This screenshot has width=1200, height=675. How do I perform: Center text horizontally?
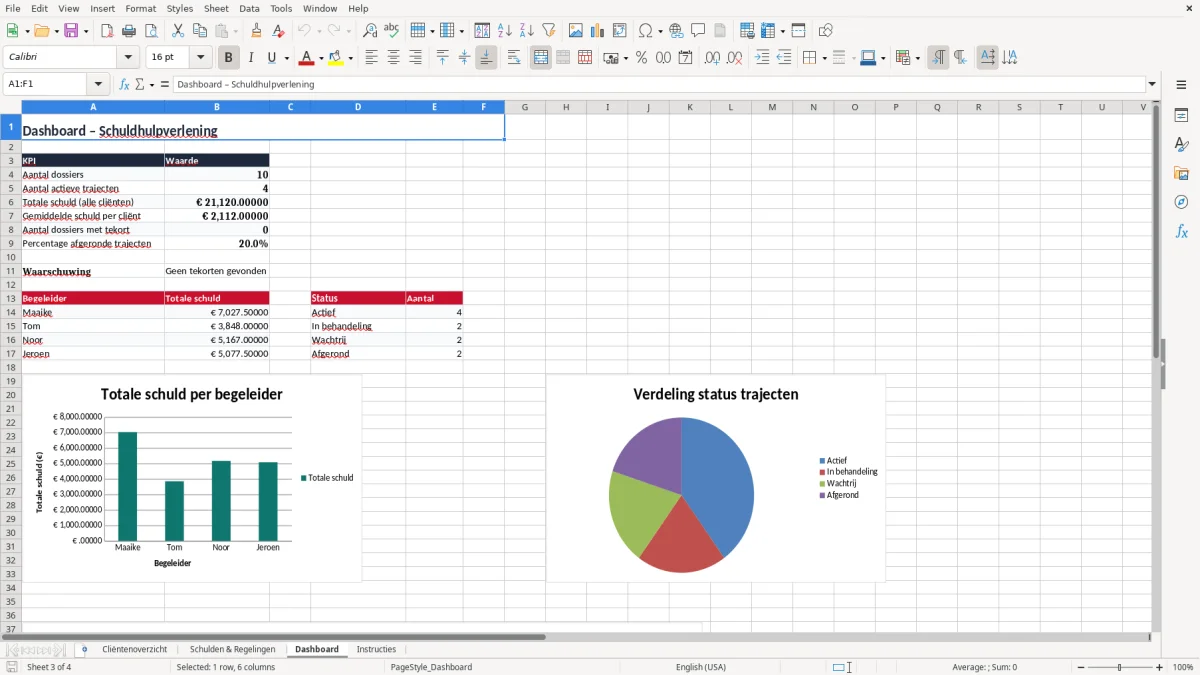[x=393, y=58]
